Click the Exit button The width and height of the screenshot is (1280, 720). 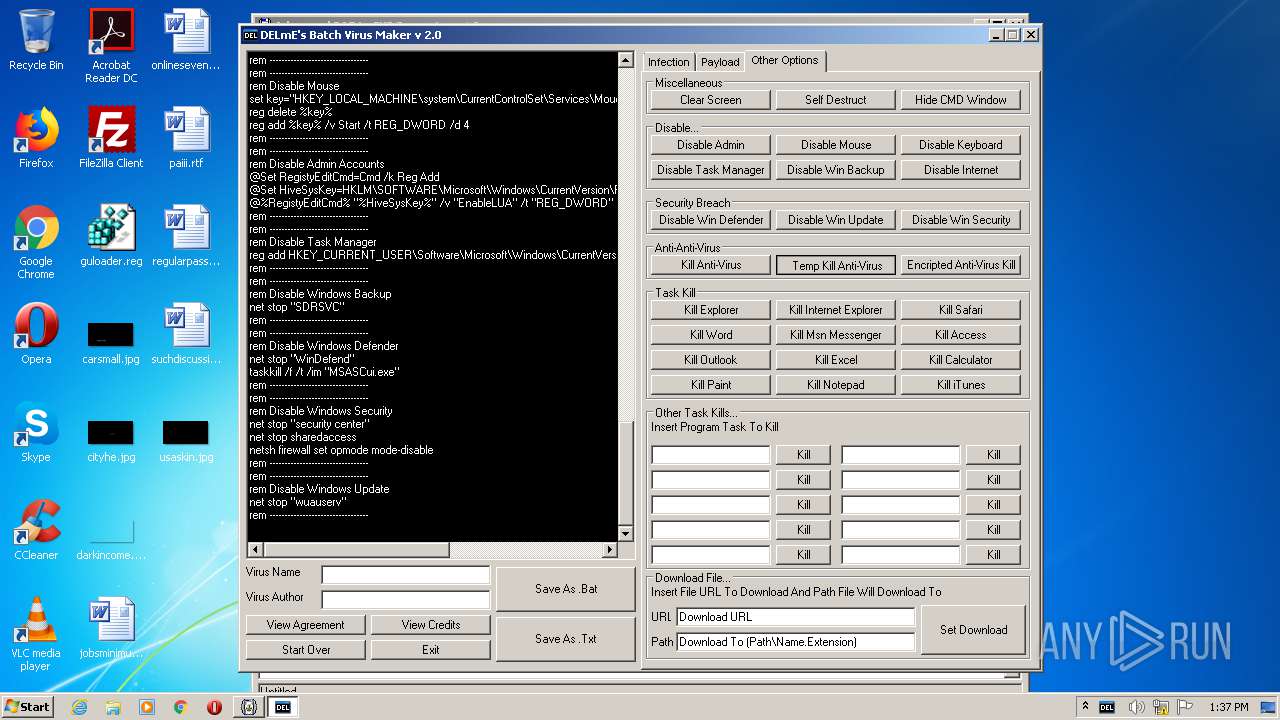[431, 650]
